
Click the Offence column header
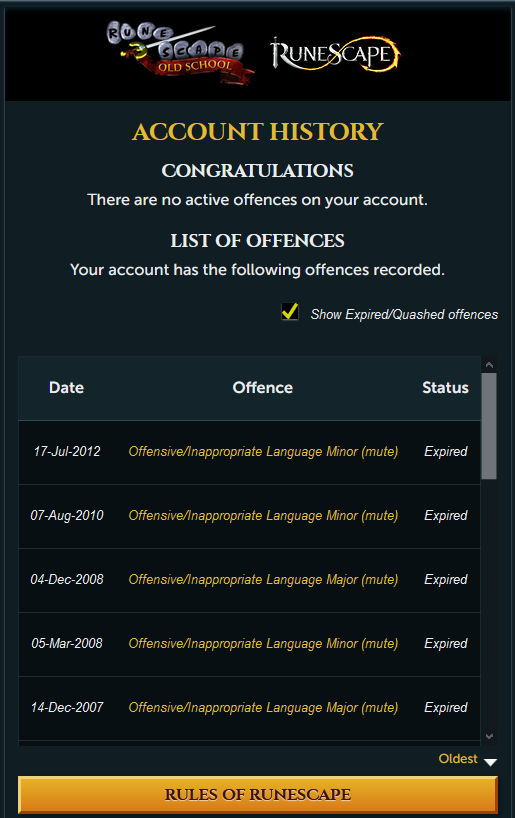click(262, 388)
